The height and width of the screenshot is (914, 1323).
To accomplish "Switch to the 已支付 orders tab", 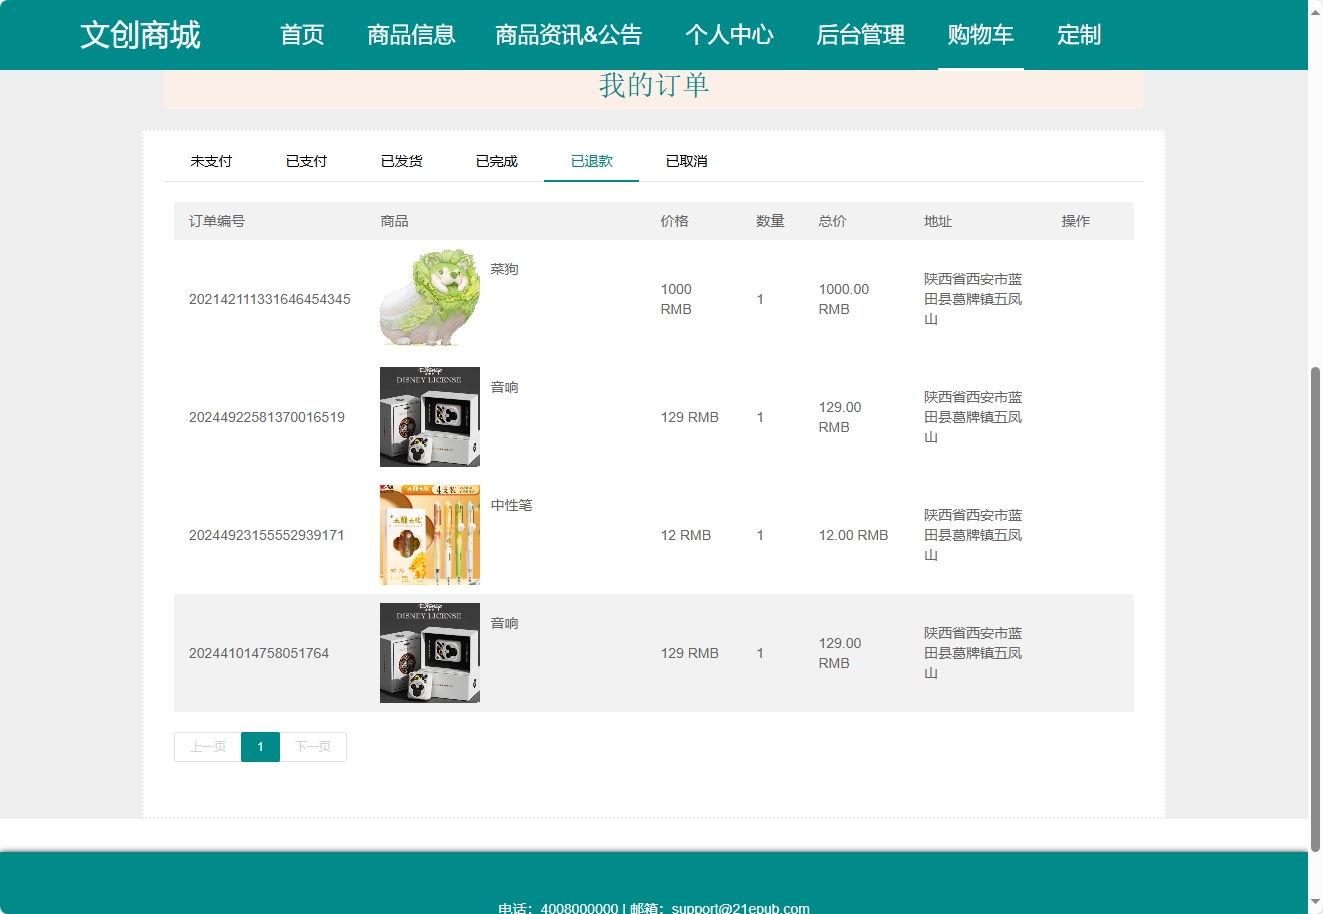I will tap(306, 160).
